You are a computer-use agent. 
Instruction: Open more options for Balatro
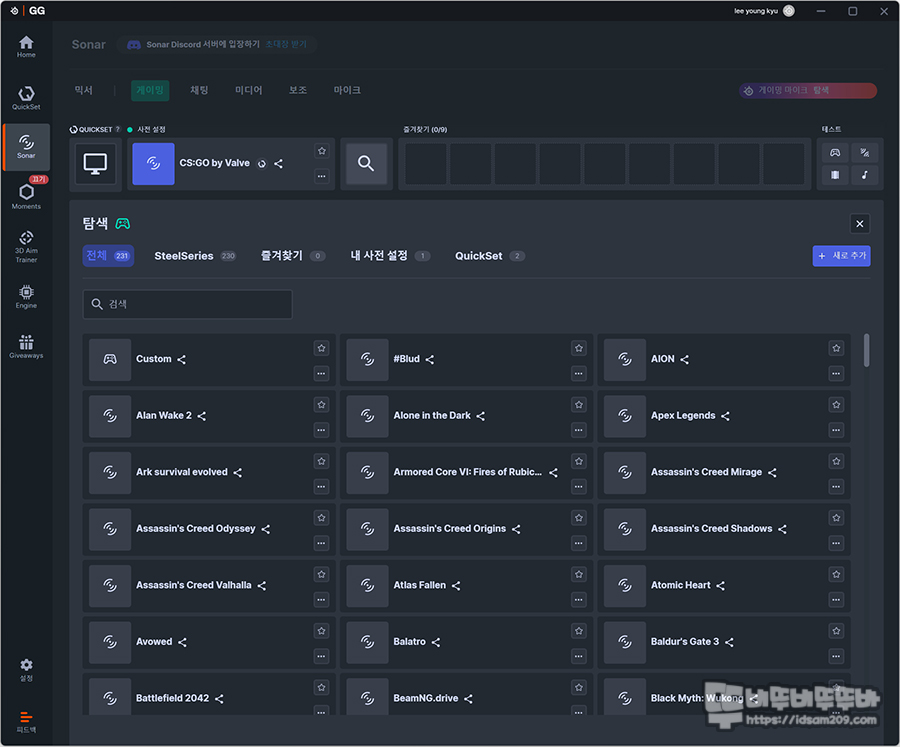(579, 656)
